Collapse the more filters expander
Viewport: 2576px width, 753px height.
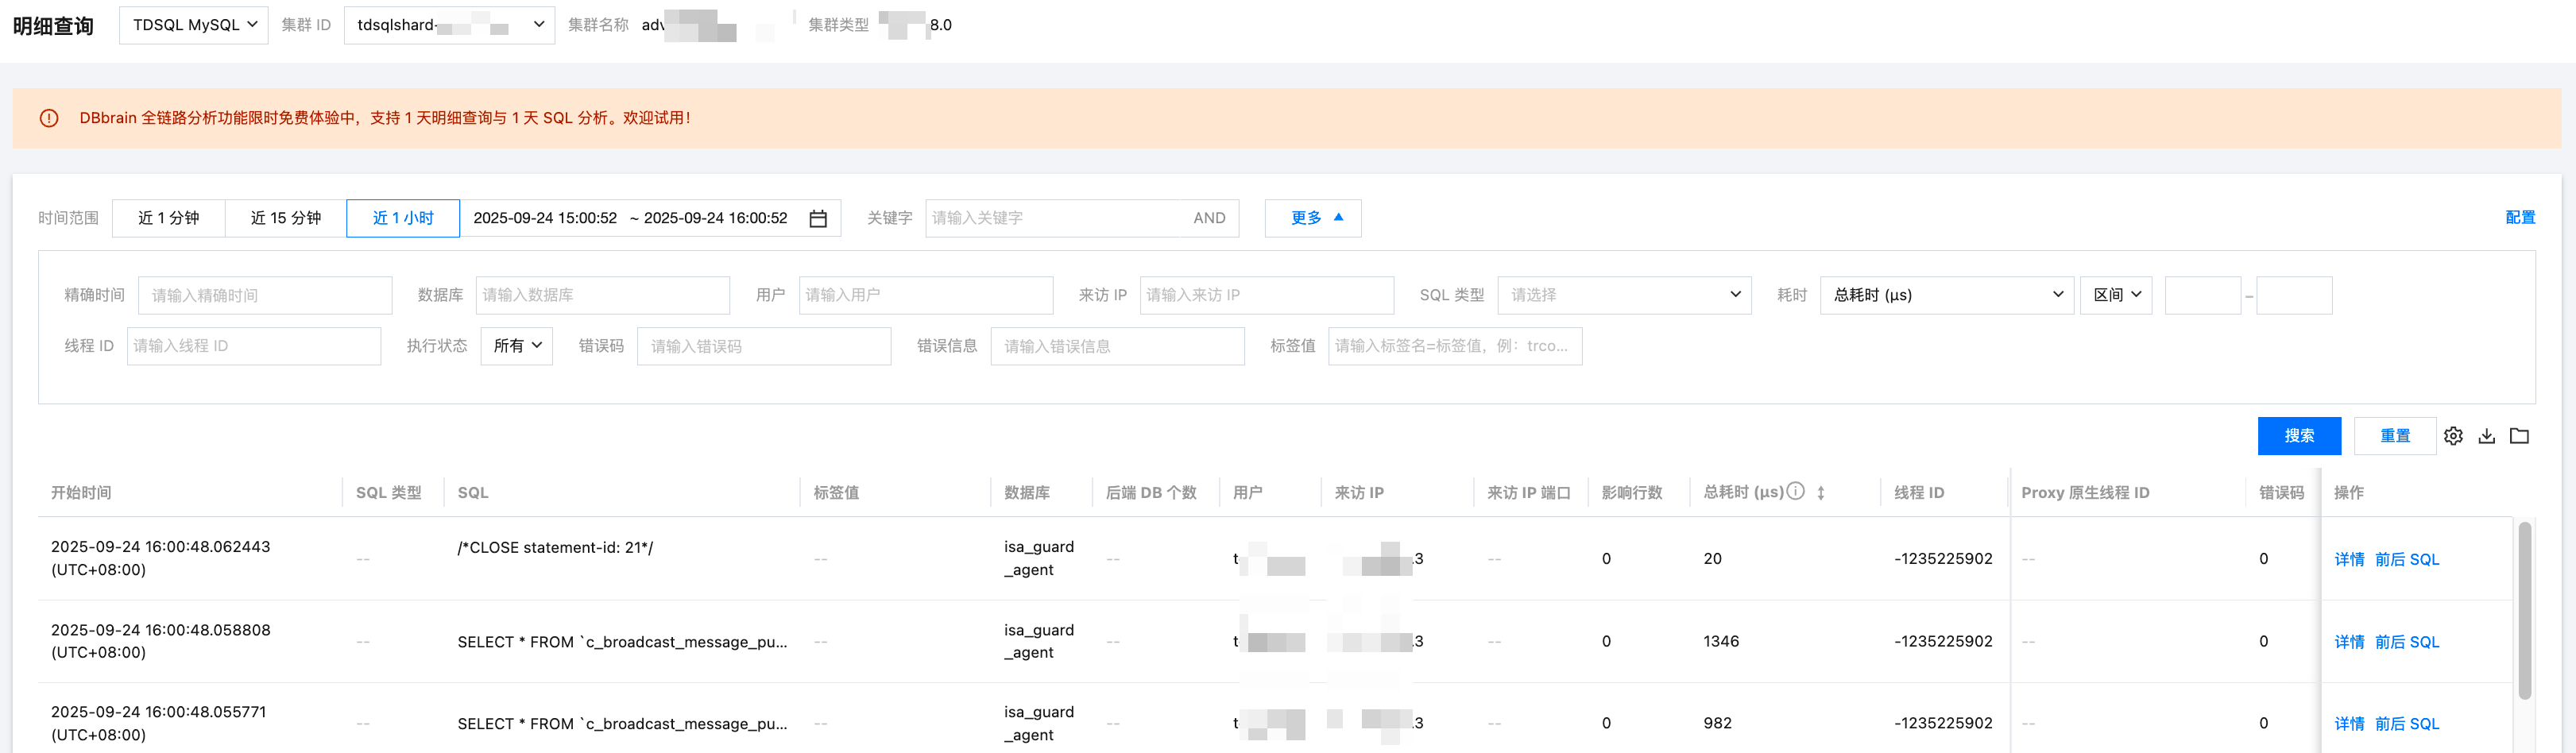pyautogui.click(x=1312, y=218)
